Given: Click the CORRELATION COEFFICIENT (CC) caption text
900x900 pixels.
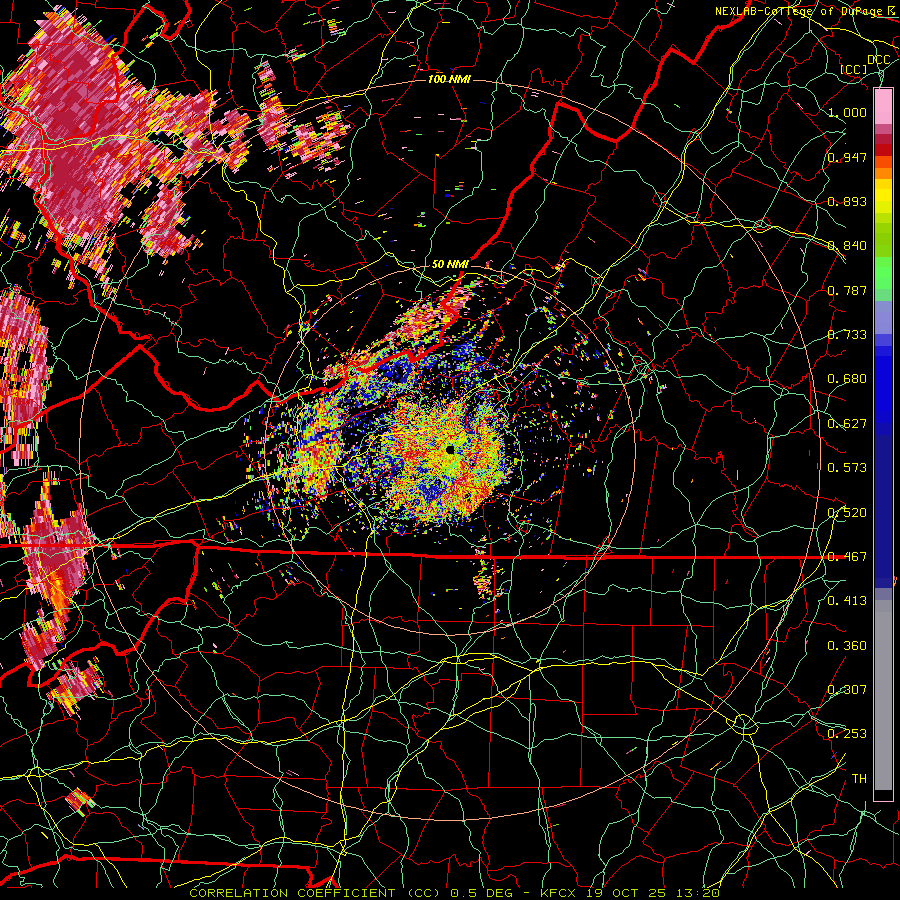Looking at the screenshot, I should (315, 893).
